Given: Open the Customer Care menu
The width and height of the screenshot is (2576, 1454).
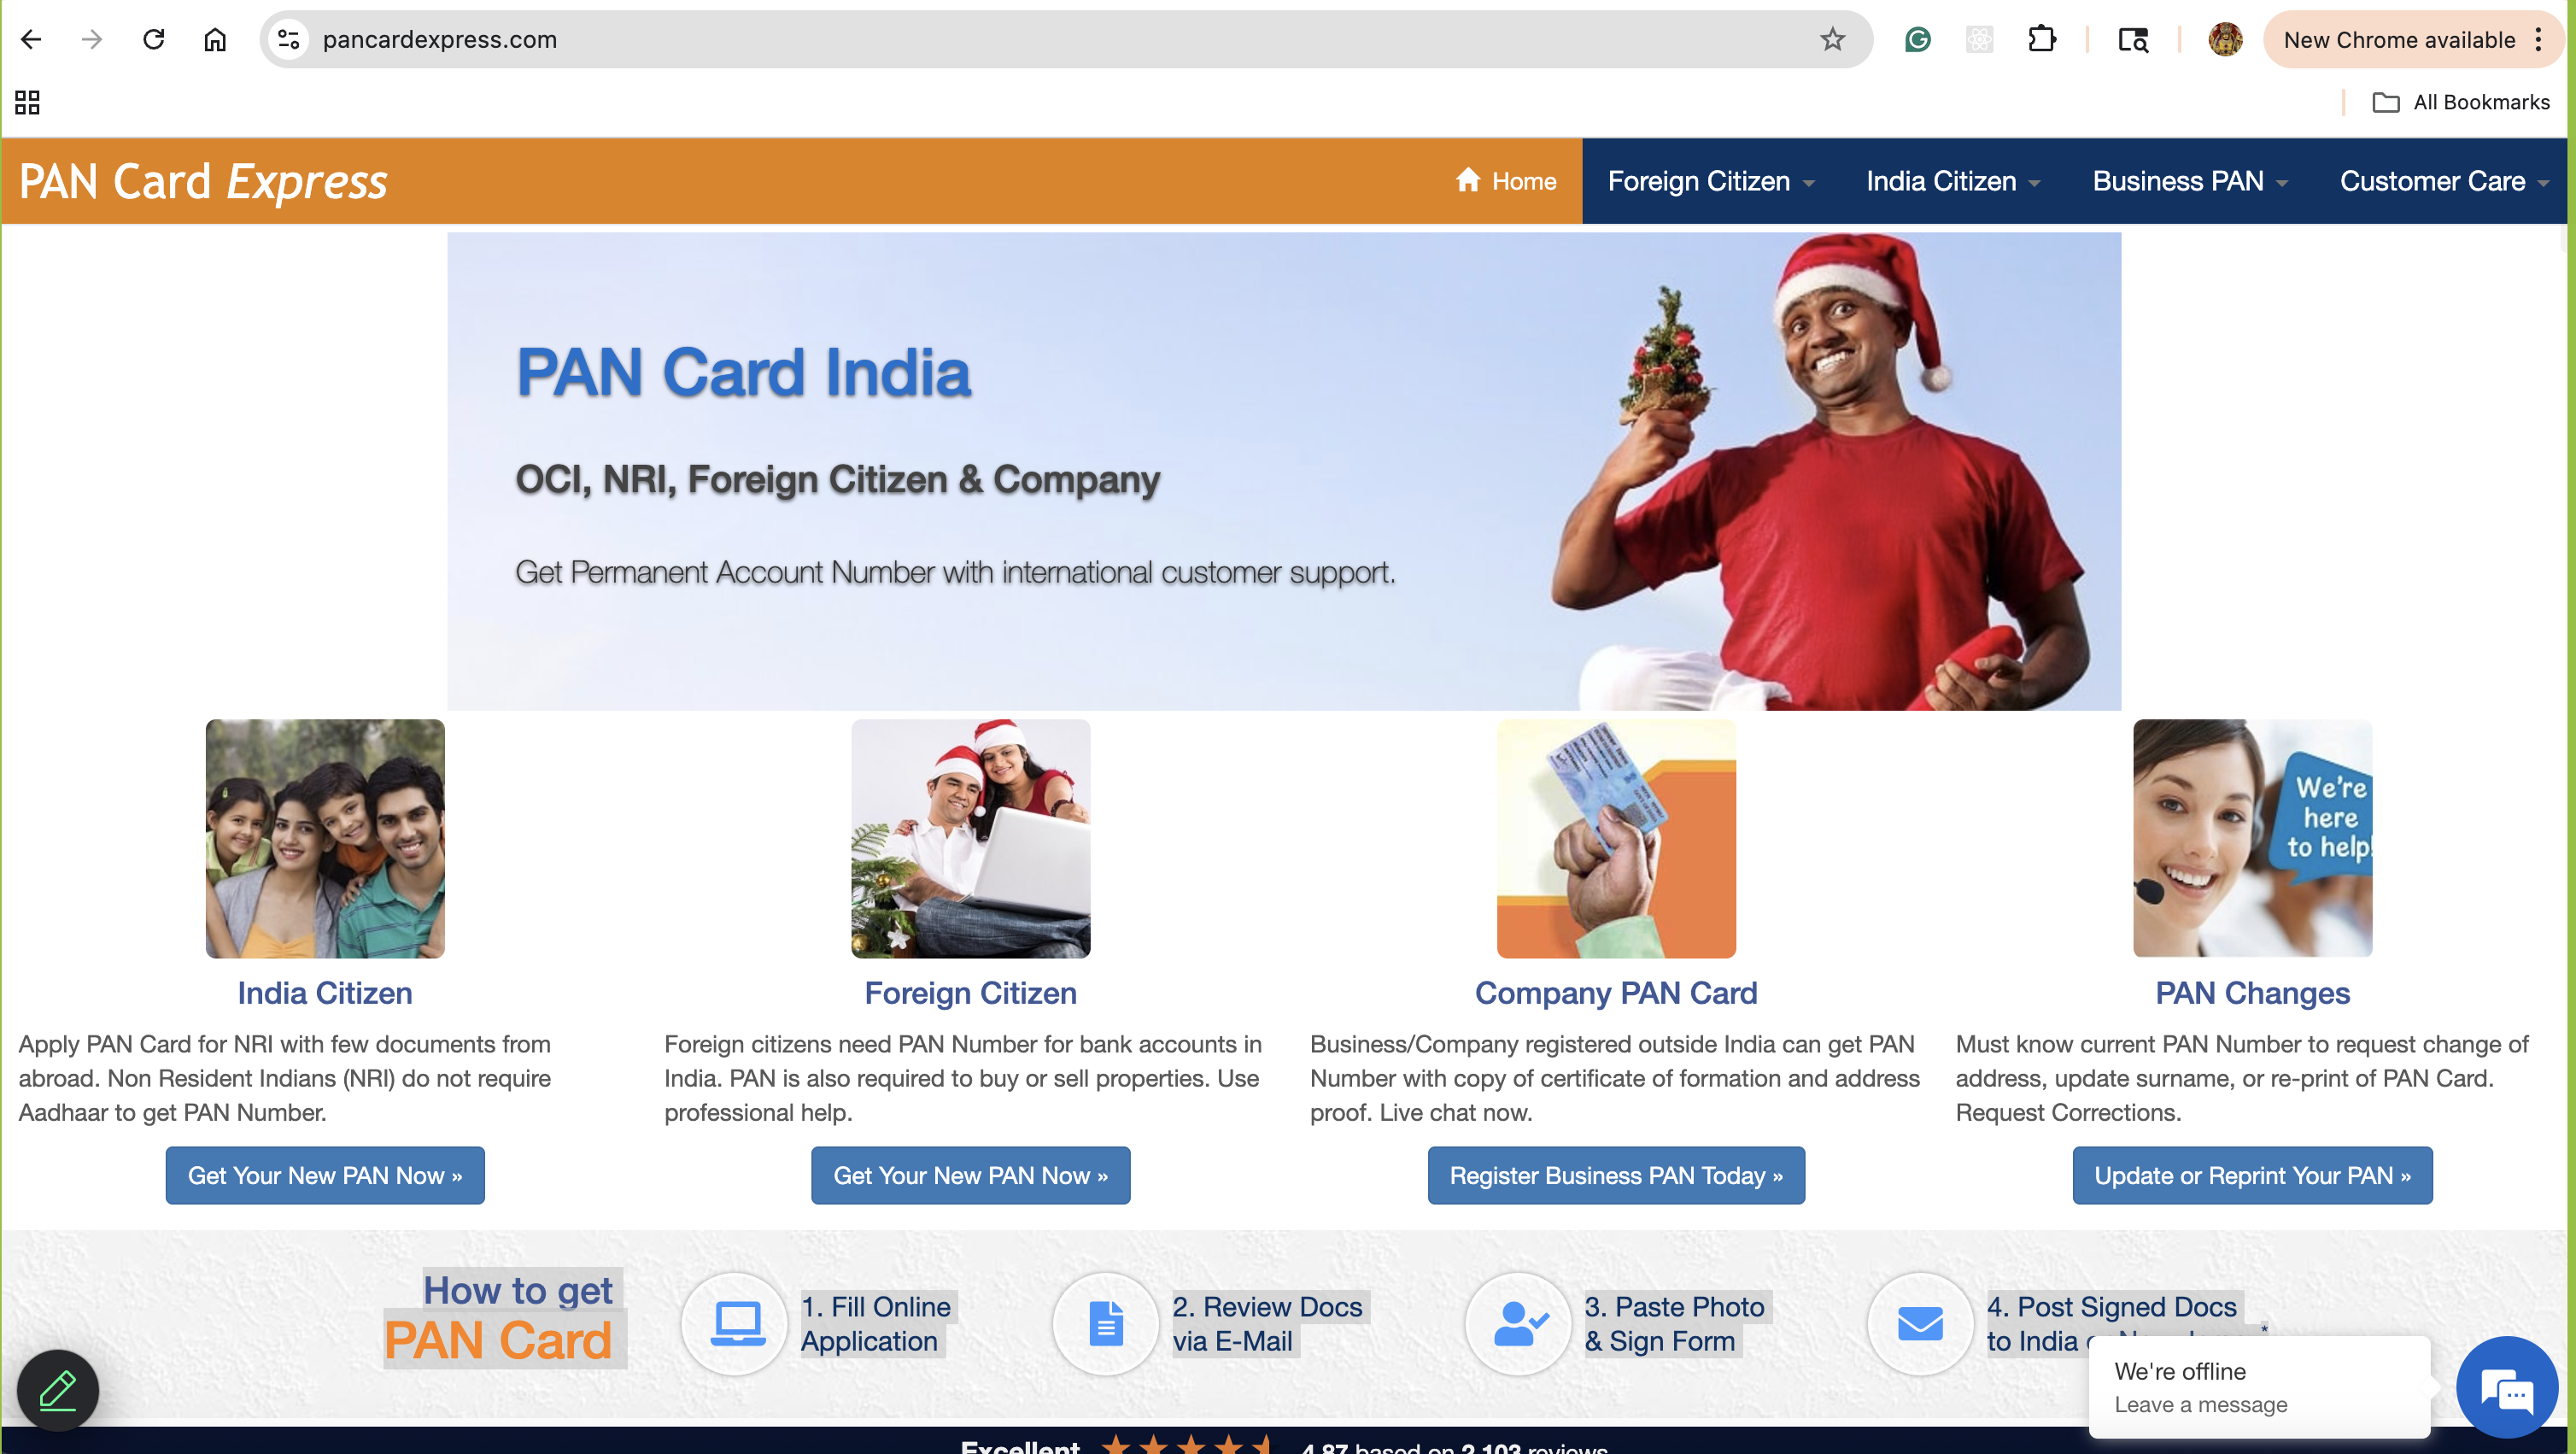Looking at the screenshot, I should [2443, 181].
